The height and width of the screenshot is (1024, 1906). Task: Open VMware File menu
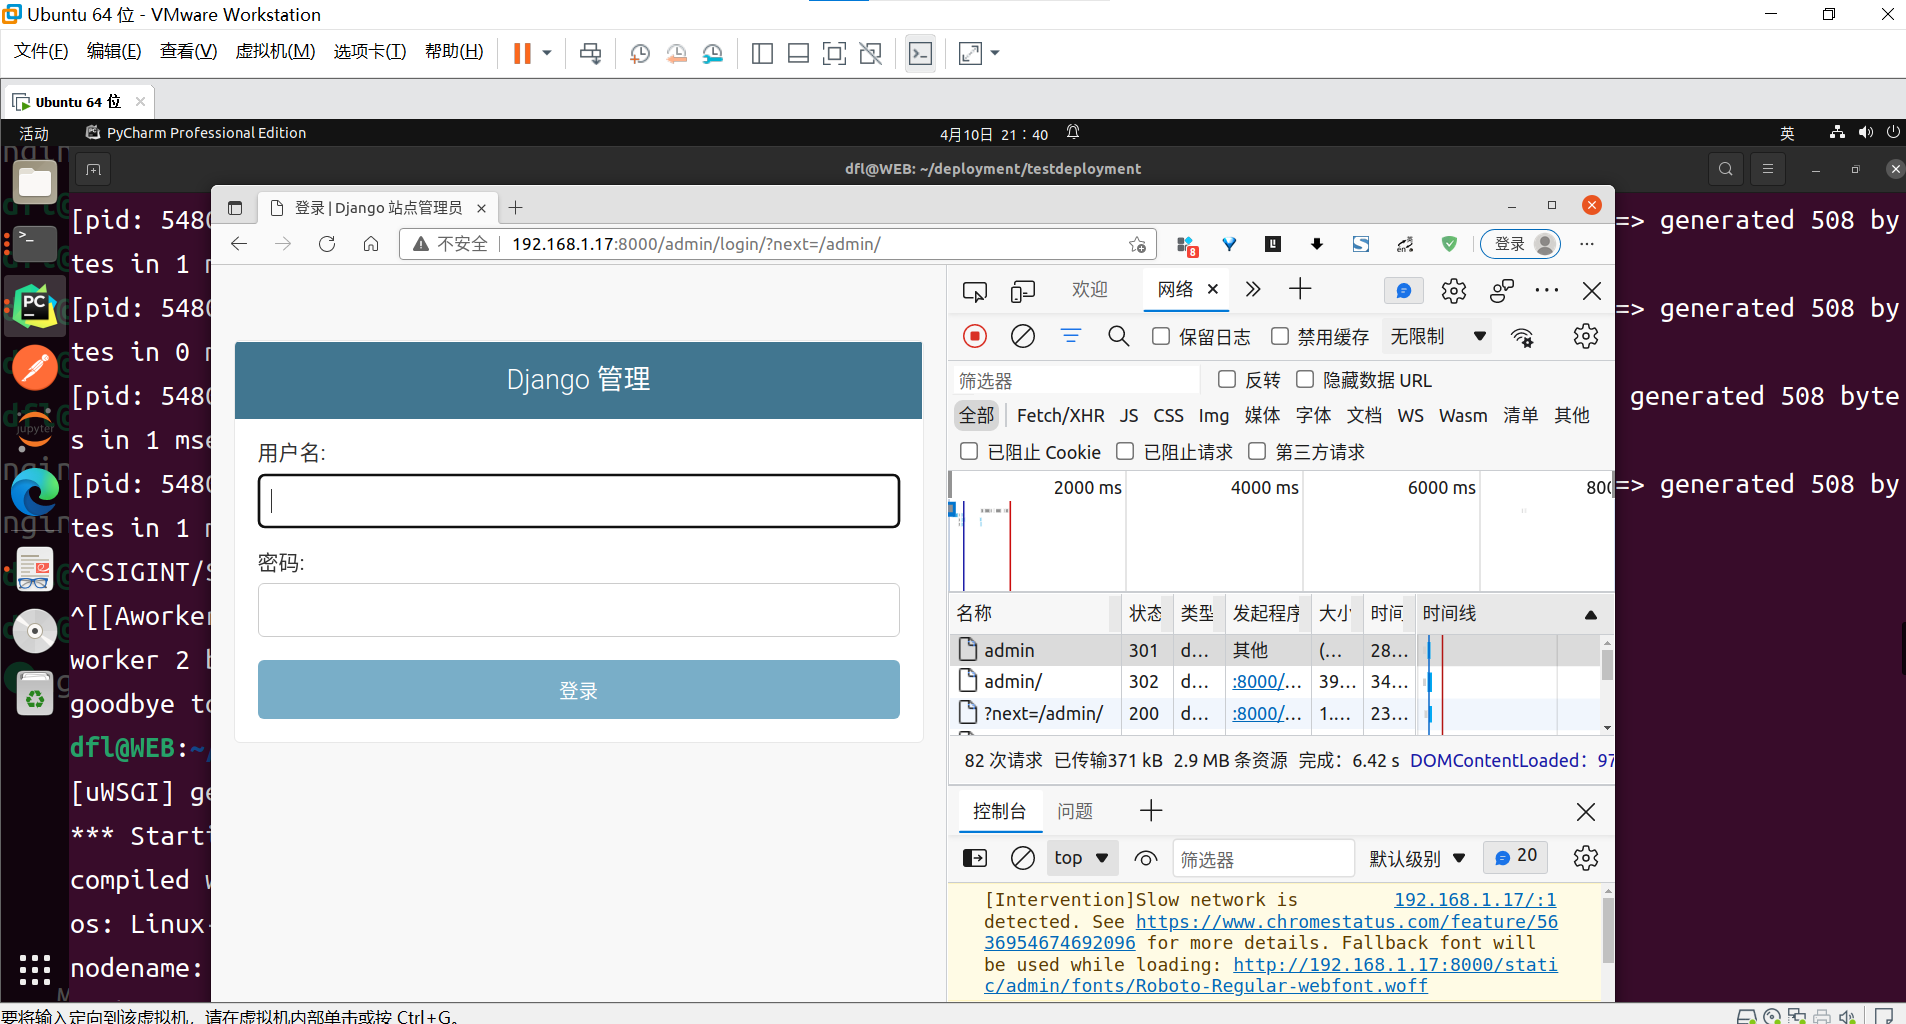41,52
